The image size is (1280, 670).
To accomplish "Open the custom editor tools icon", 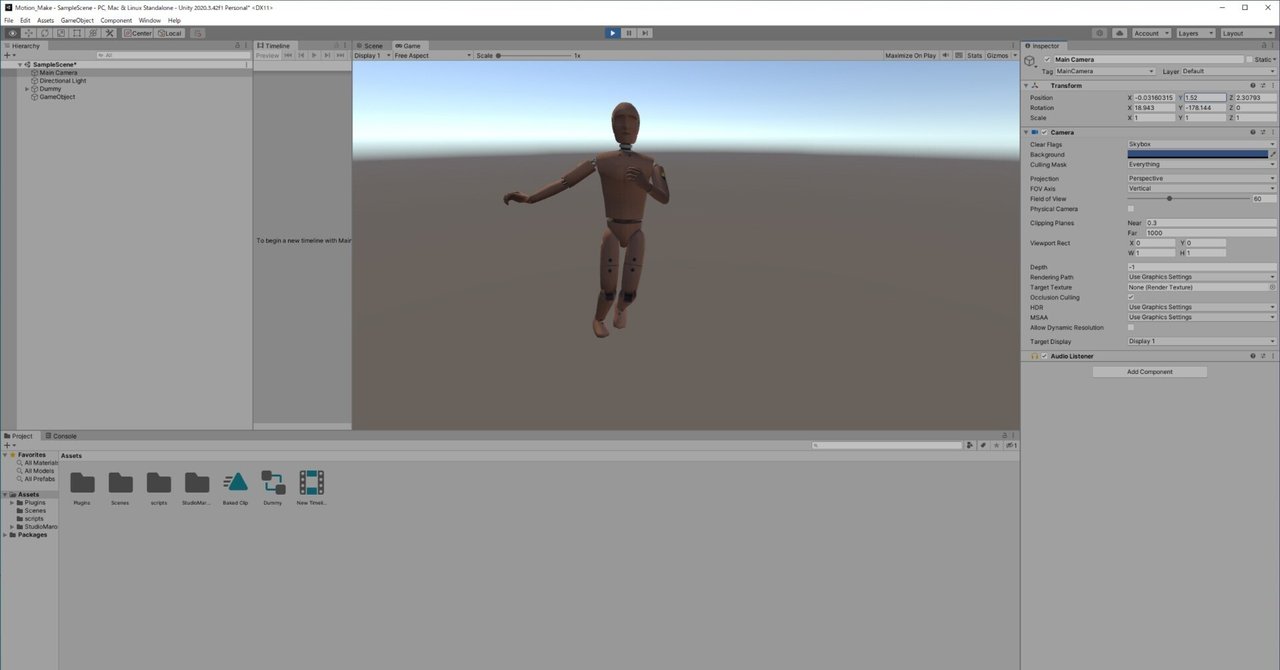I will coord(109,33).
